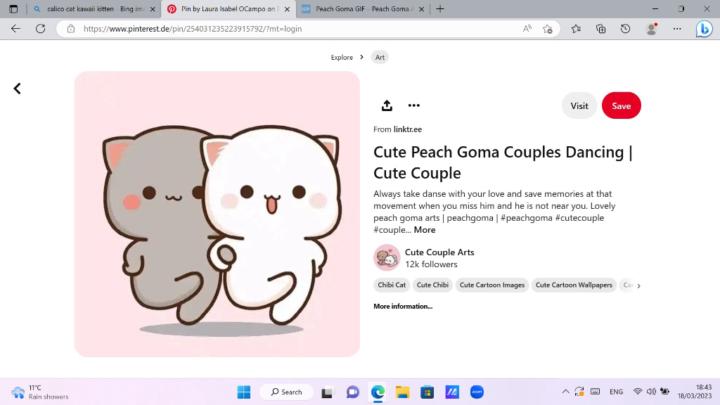Click the Explore breadcrumb link
The height and width of the screenshot is (405, 720).
tap(342, 57)
